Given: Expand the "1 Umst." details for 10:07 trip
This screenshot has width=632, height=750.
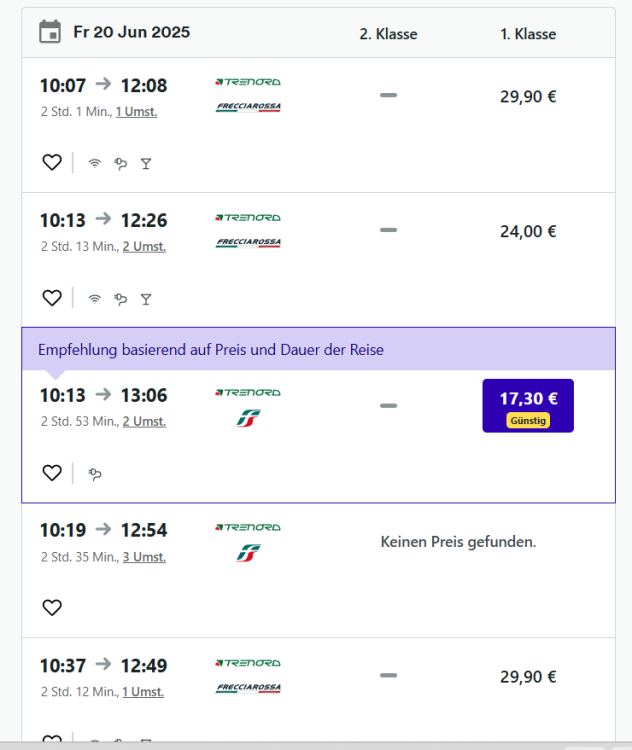Looking at the screenshot, I should [x=136, y=112].
